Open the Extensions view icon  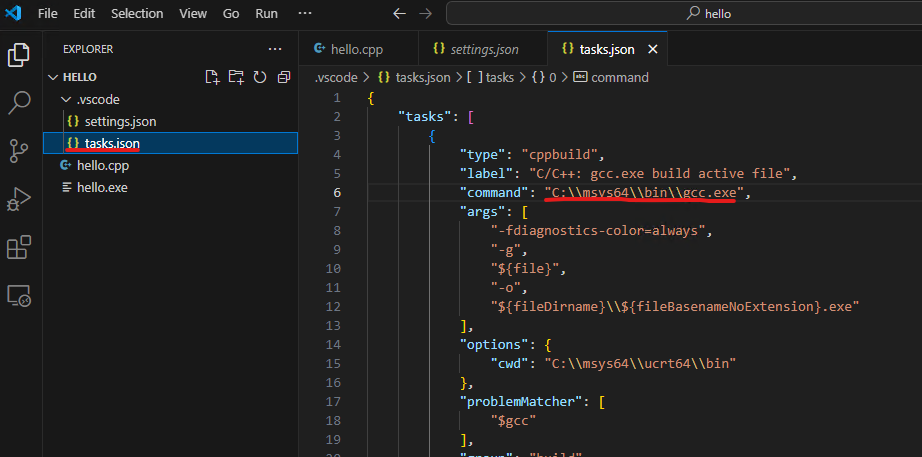19,247
